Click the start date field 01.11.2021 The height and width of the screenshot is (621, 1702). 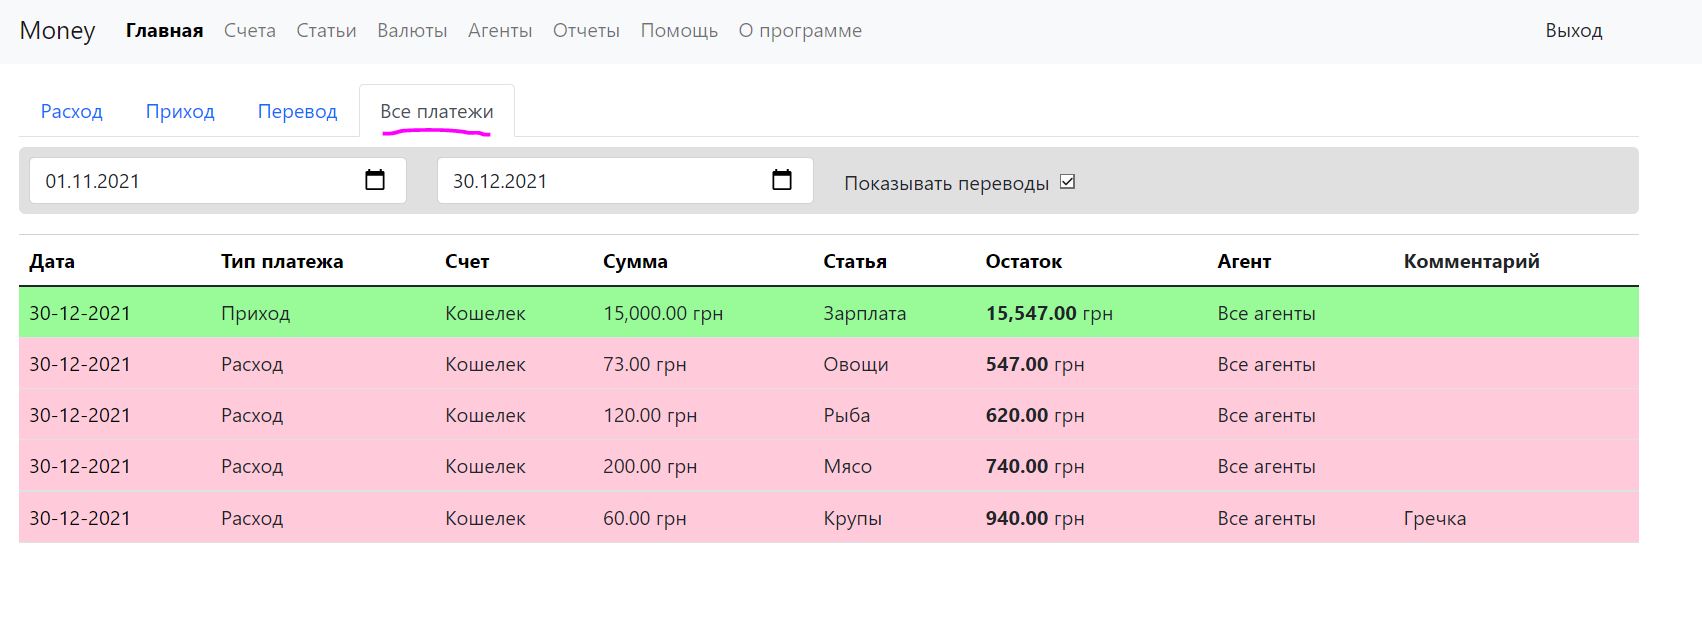[x=190, y=181]
